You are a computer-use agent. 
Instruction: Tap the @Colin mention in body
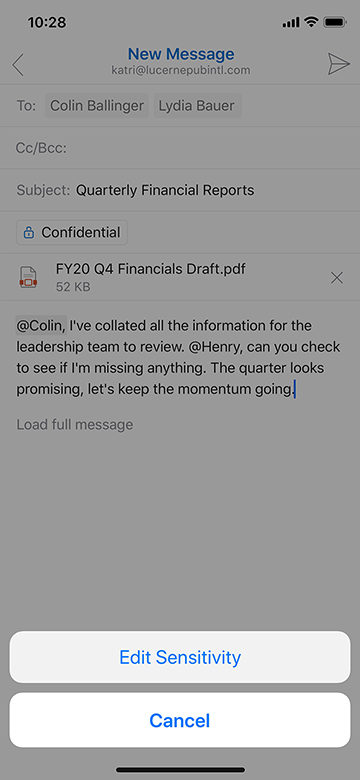tap(41, 326)
